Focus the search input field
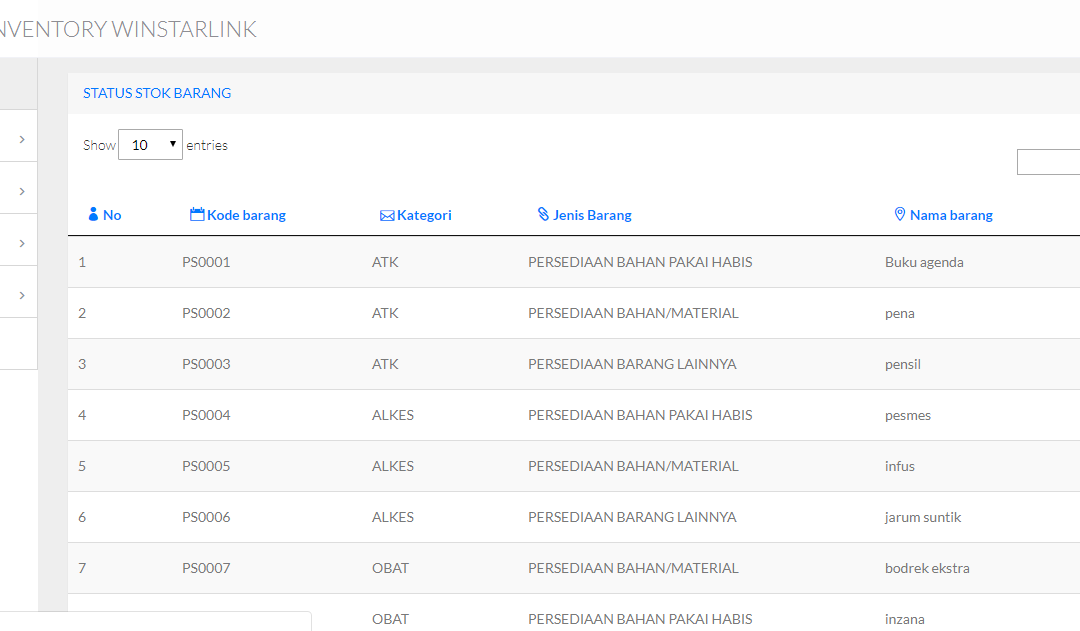 [x=1048, y=162]
